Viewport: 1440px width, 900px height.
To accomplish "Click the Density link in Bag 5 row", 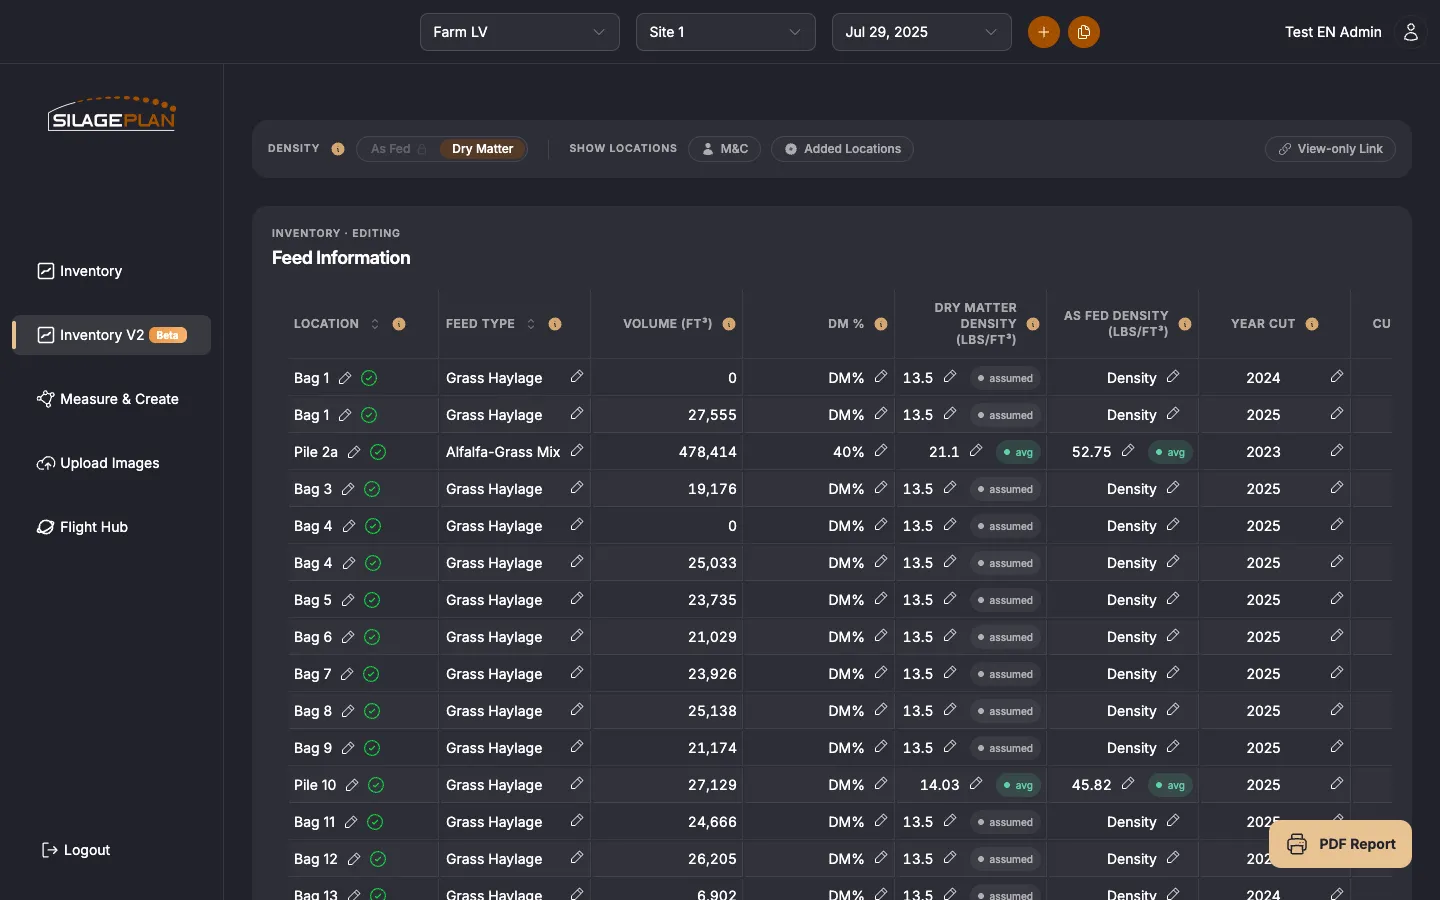I will coord(1132,600).
